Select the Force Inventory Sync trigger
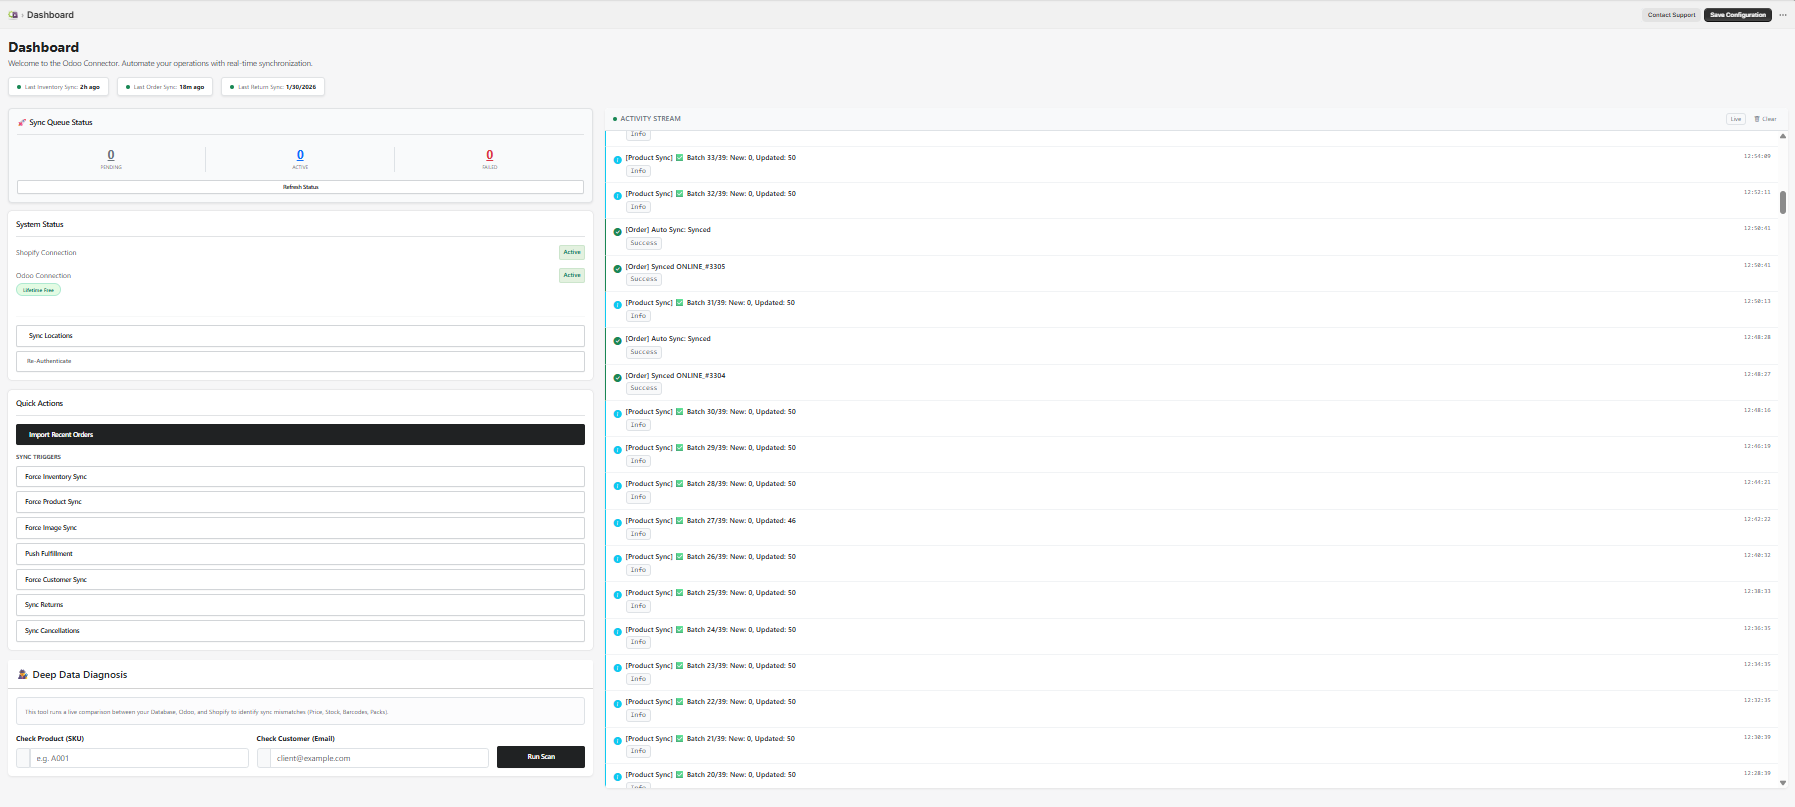Screen dimensions: 1795x807 [x=300, y=477]
